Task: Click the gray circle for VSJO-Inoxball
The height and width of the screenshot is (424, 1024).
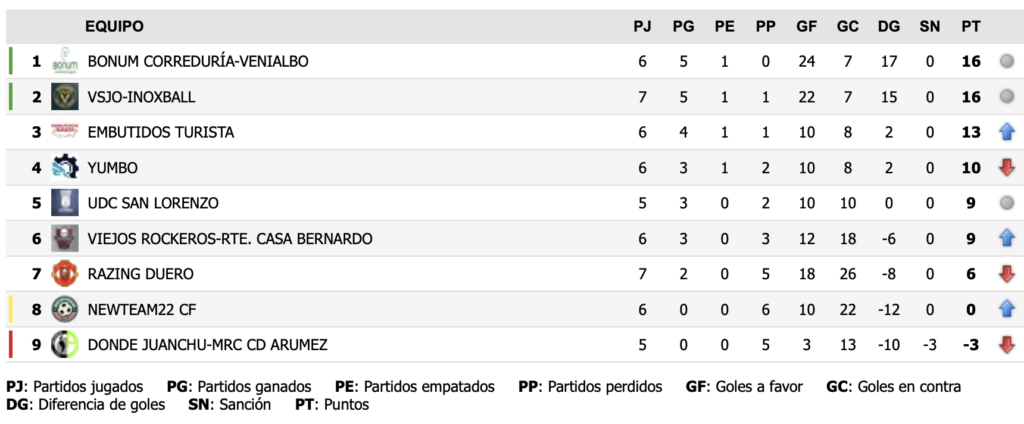Action: (1006, 97)
